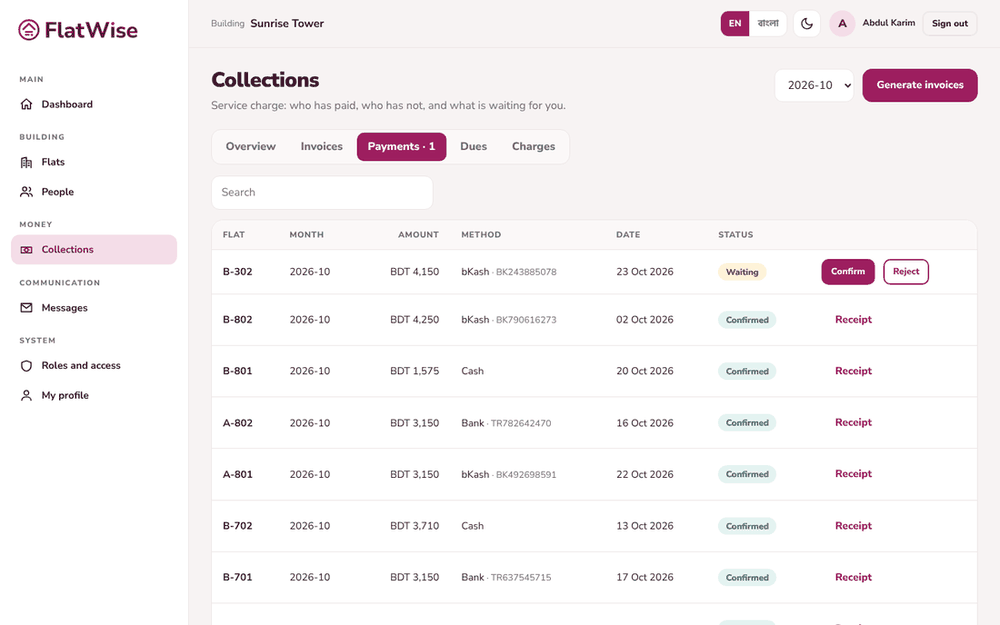Screen dimensions: 1000x625
Task: Click the MONTH column header
Action: pyautogui.click(x=307, y=235)
